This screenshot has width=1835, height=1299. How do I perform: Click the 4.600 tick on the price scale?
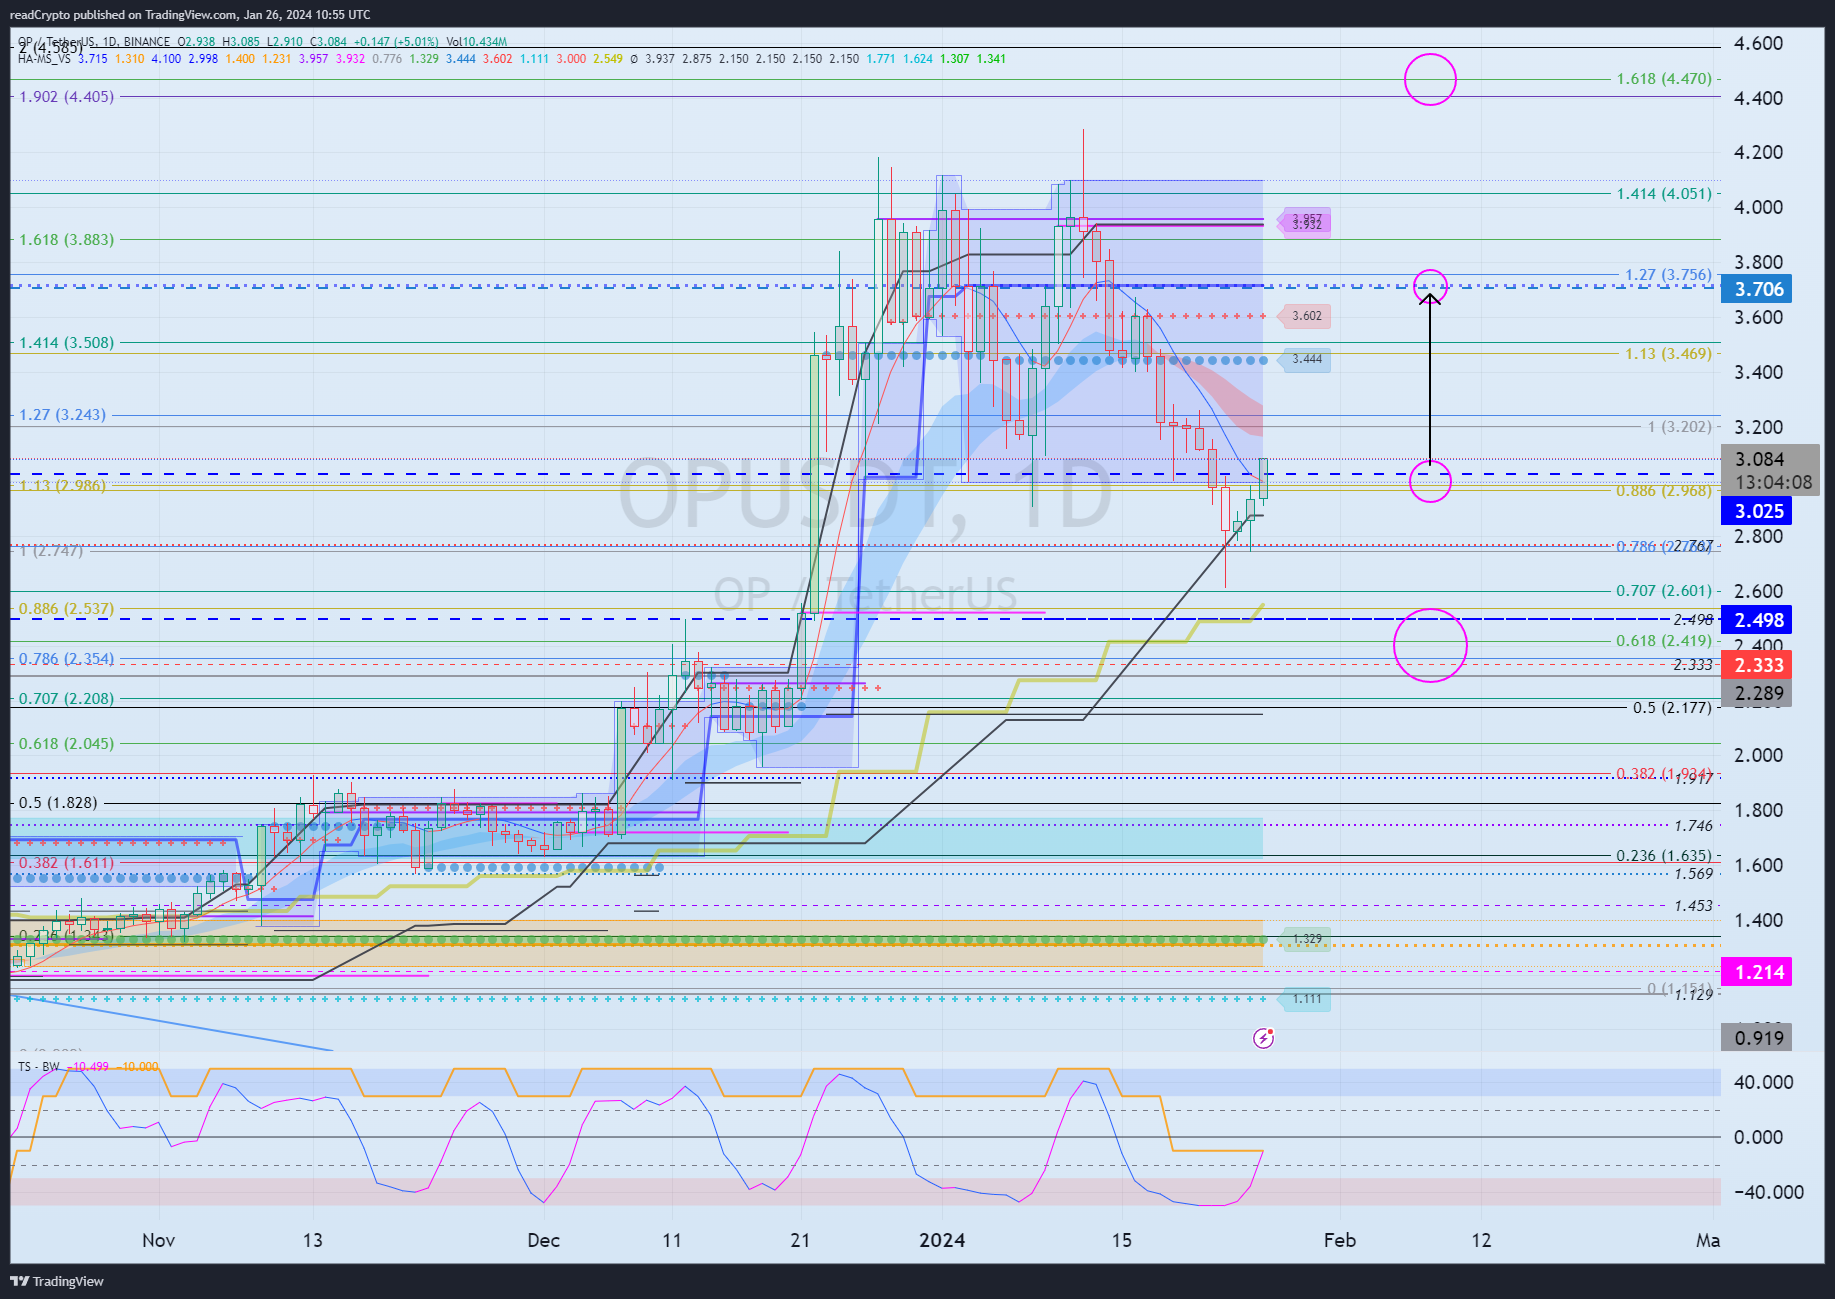(x=1759, y=43)
